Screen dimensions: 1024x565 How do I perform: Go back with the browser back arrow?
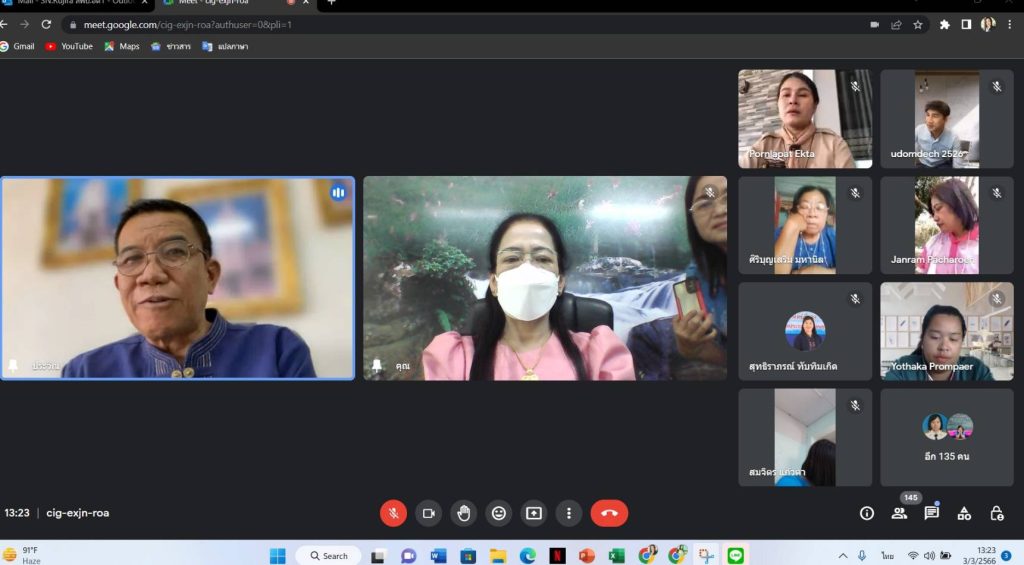point(4,24)
